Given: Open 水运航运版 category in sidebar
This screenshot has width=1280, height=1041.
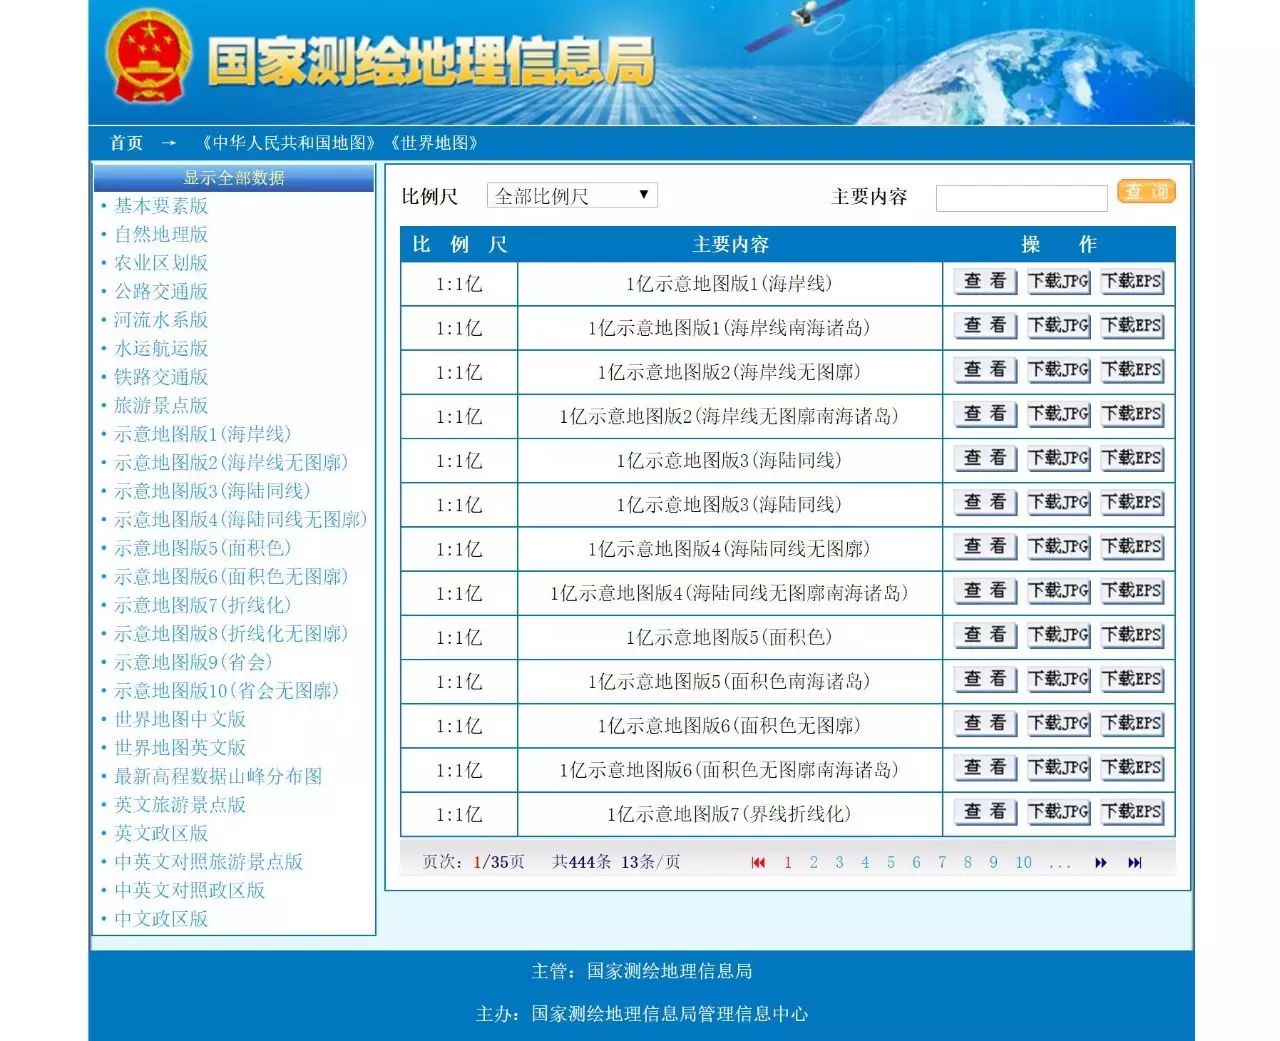Looking at the screenshot, I should pyautogui.click(x=161, y=348).
